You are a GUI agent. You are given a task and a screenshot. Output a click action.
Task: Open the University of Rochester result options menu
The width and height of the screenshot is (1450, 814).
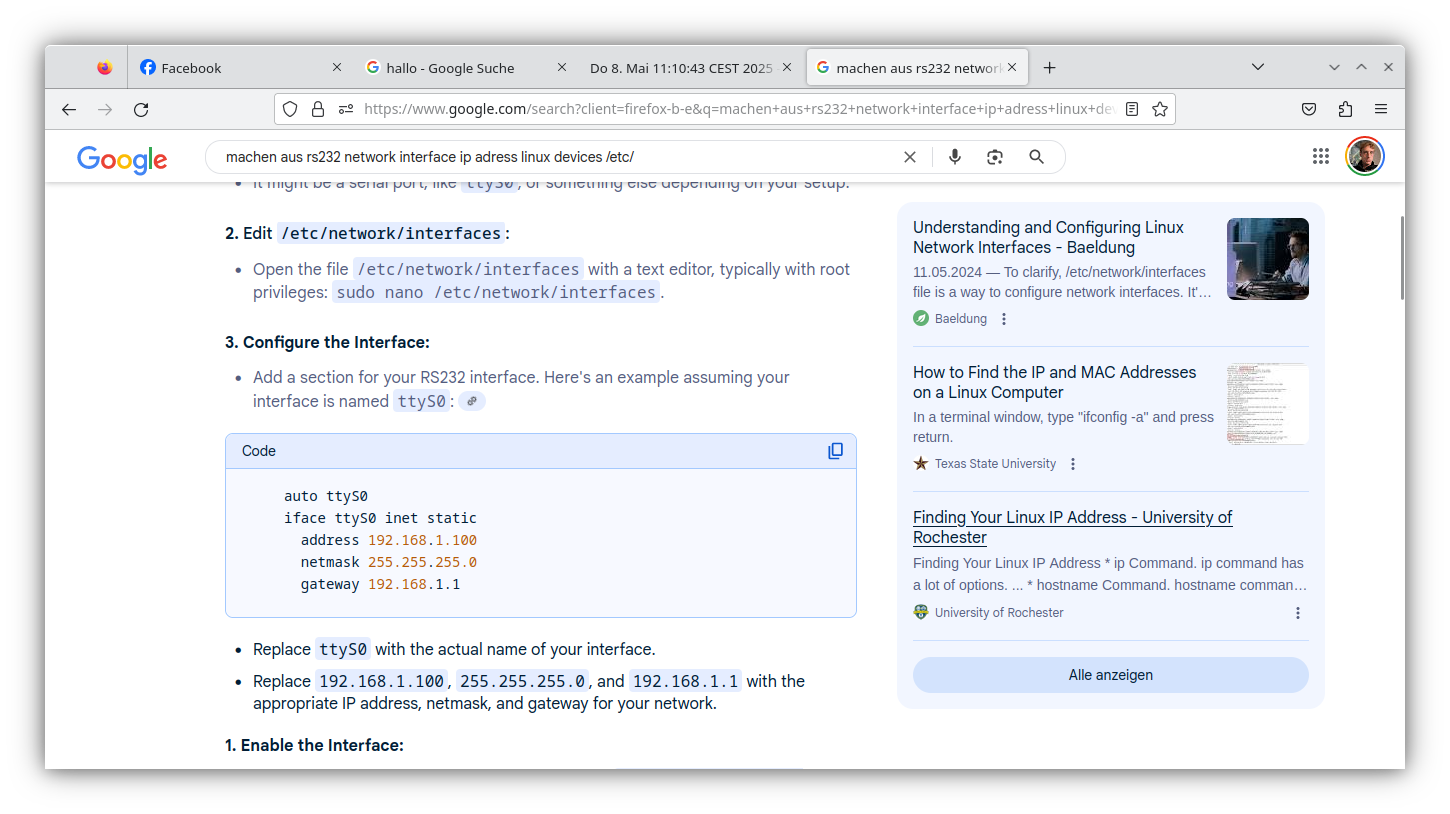[x=1298, y=612]
